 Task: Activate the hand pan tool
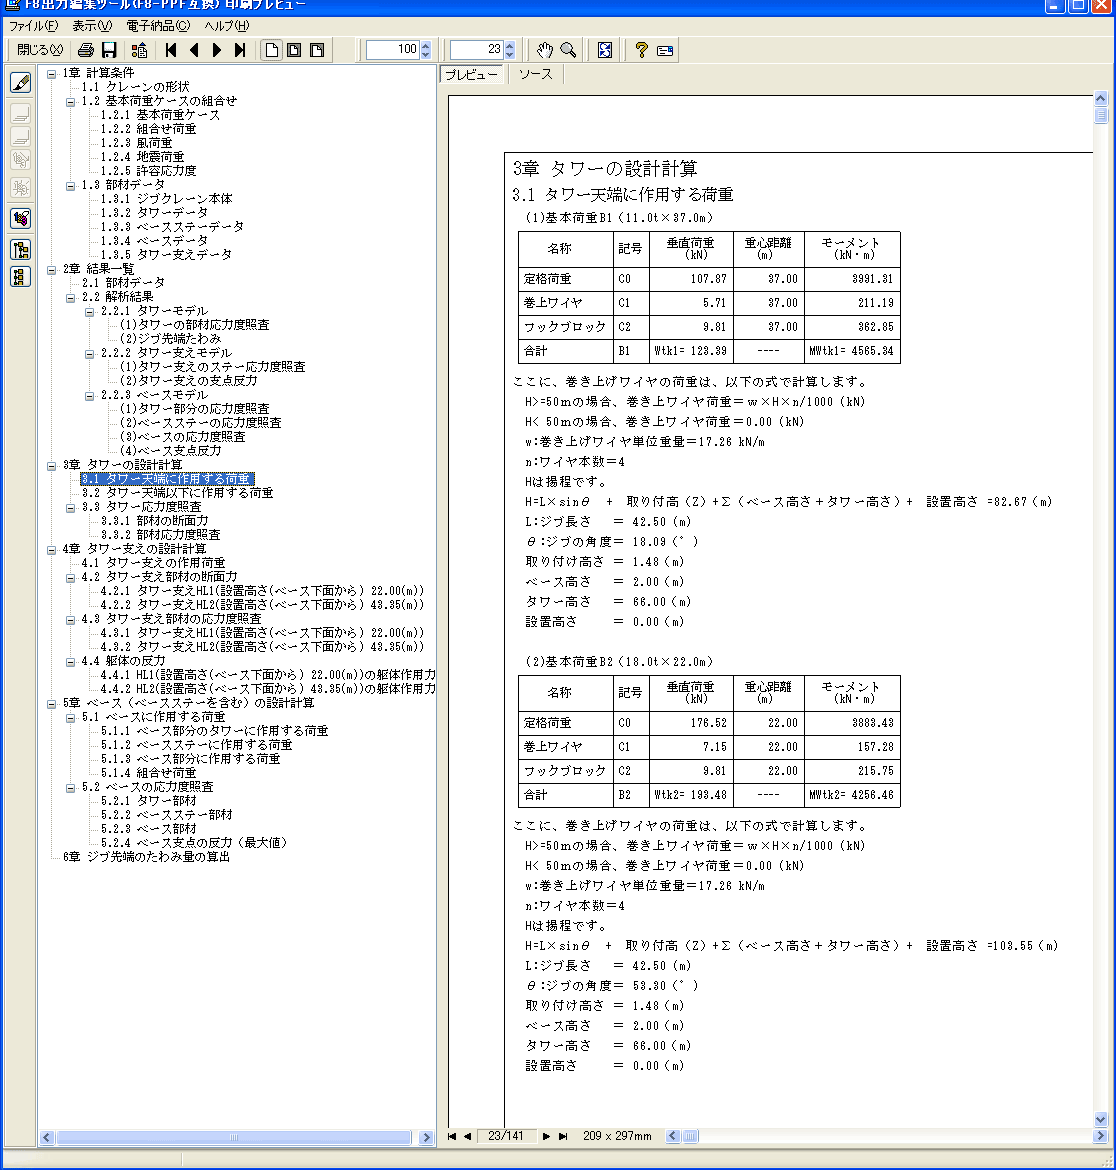545,50
